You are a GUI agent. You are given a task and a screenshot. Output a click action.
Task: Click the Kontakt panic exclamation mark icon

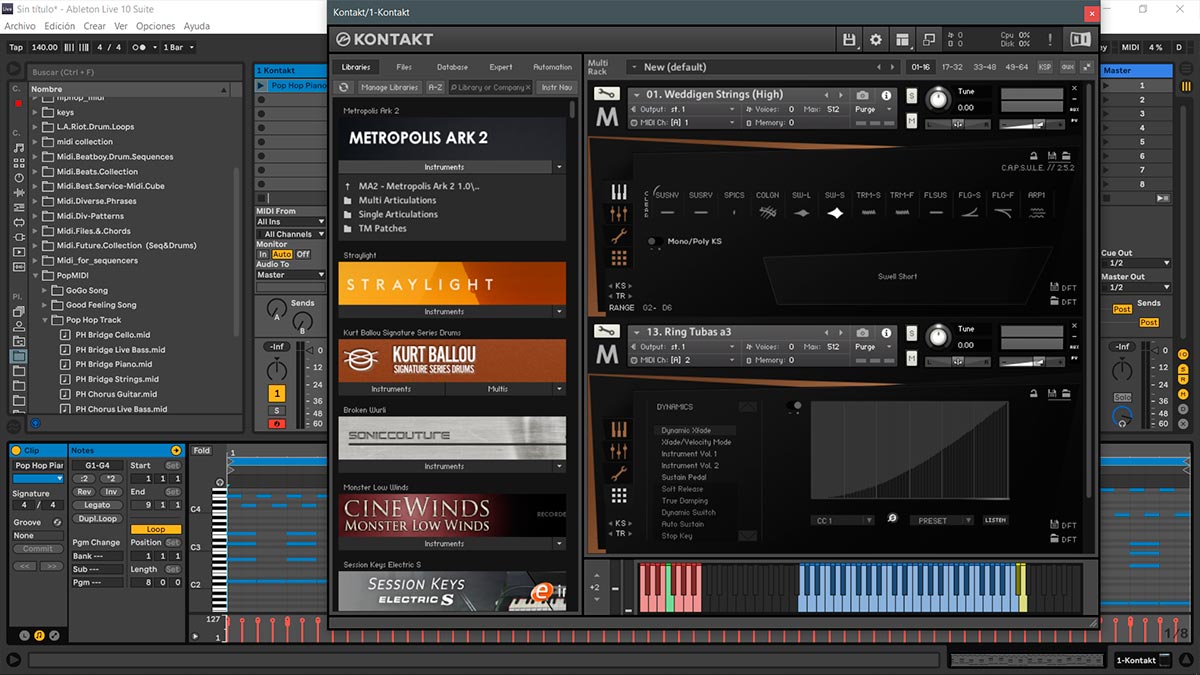coord(1050,39)
